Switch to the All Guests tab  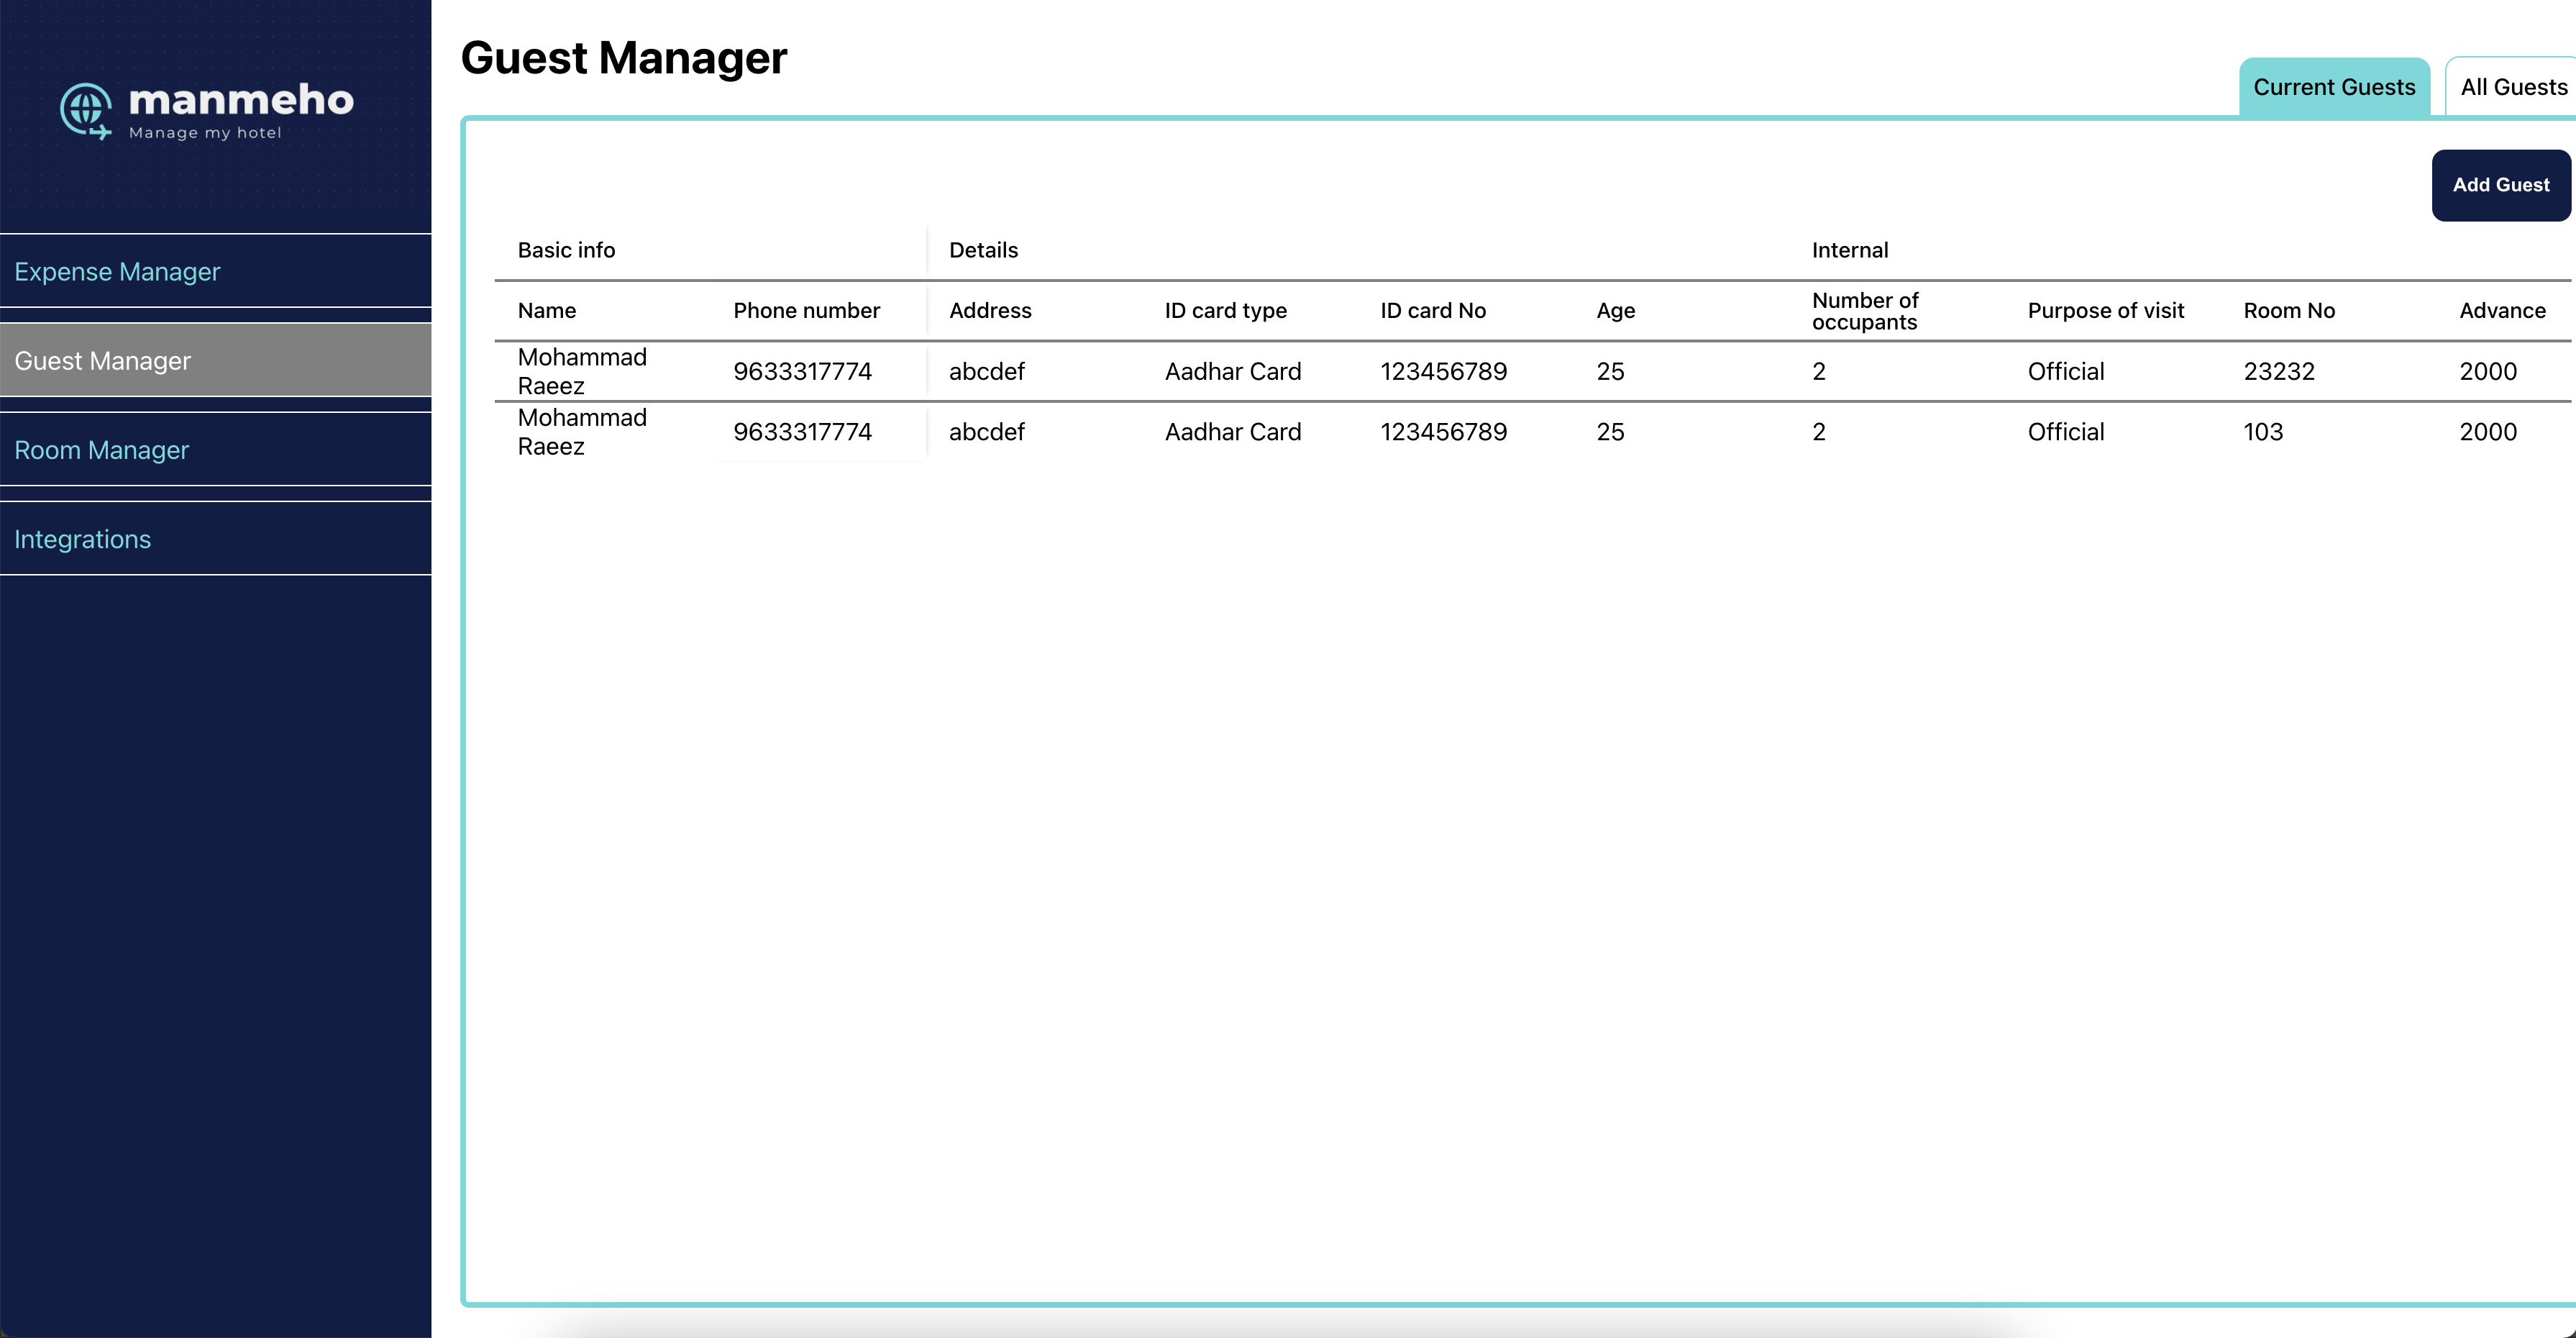[2512, 88]
